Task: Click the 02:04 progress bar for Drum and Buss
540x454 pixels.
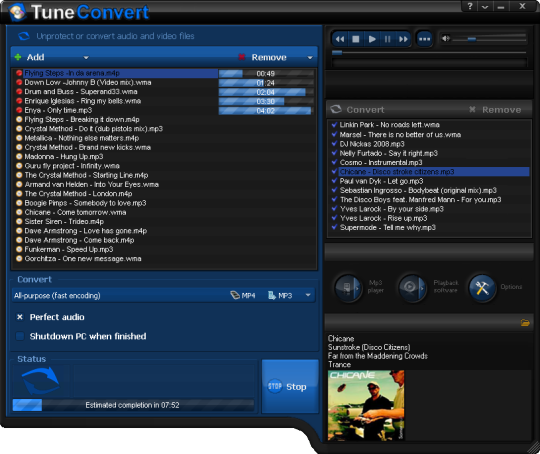Action: [x=266, y=92]
